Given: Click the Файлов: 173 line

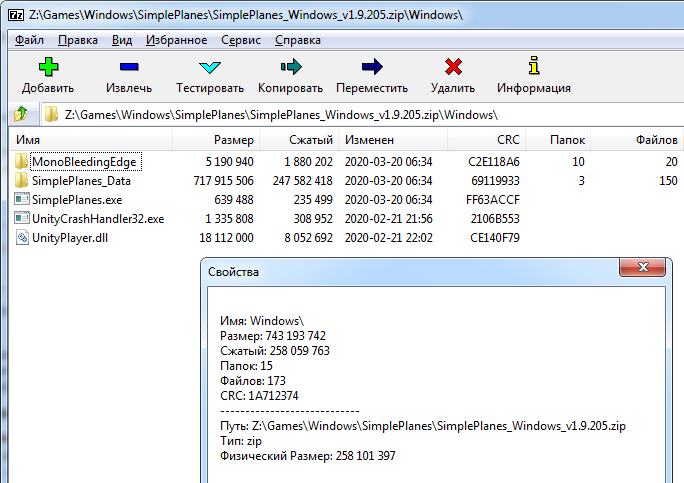Looking at the screenshot, I should pyautogui.click(x=253, y=380).
